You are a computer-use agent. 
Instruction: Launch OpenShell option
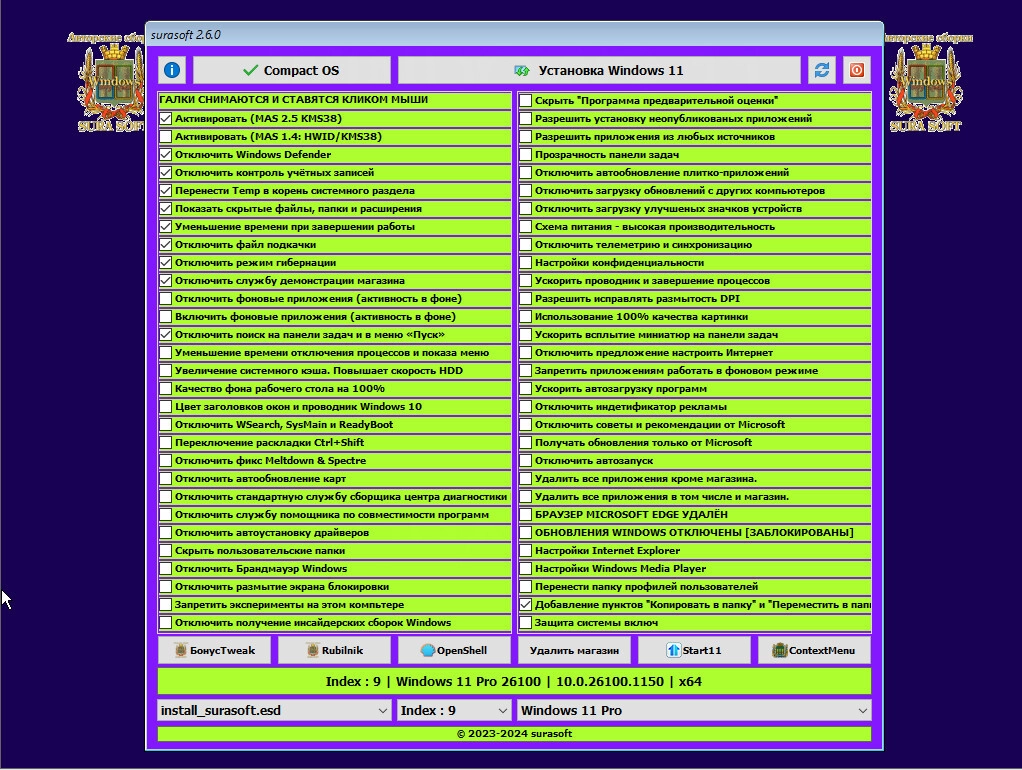click(454, 650)
